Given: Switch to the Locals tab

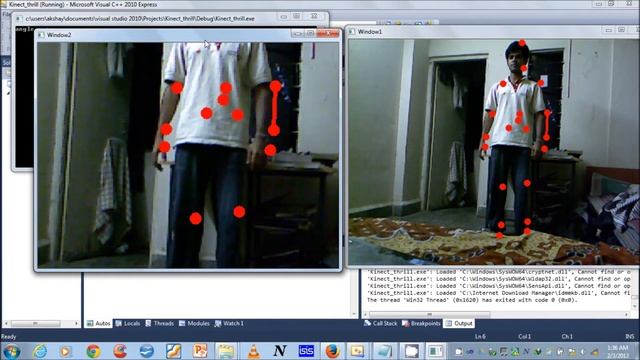Looking at the screenshot, I should coord(128,323).
